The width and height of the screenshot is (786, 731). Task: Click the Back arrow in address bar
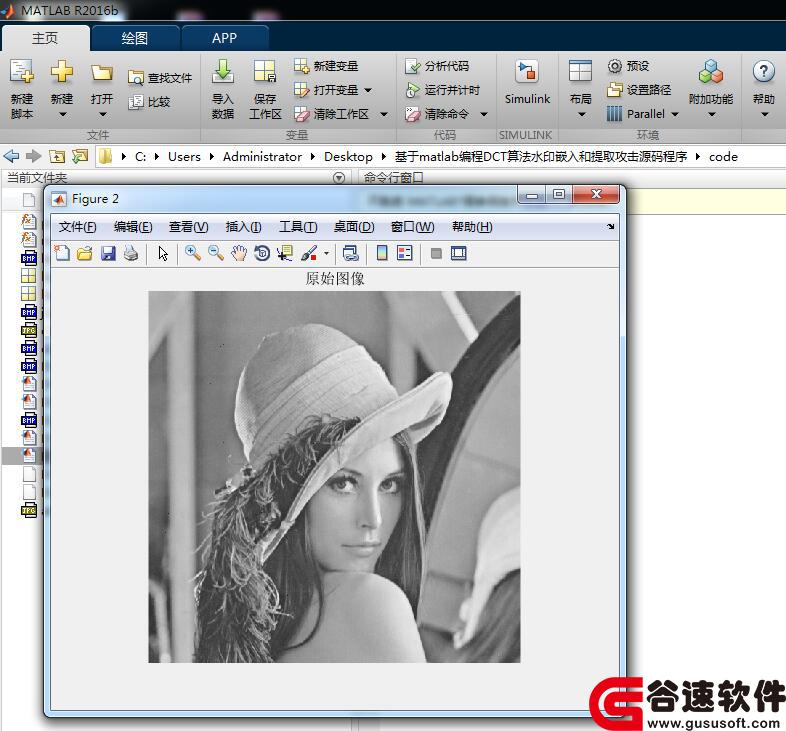11,156
